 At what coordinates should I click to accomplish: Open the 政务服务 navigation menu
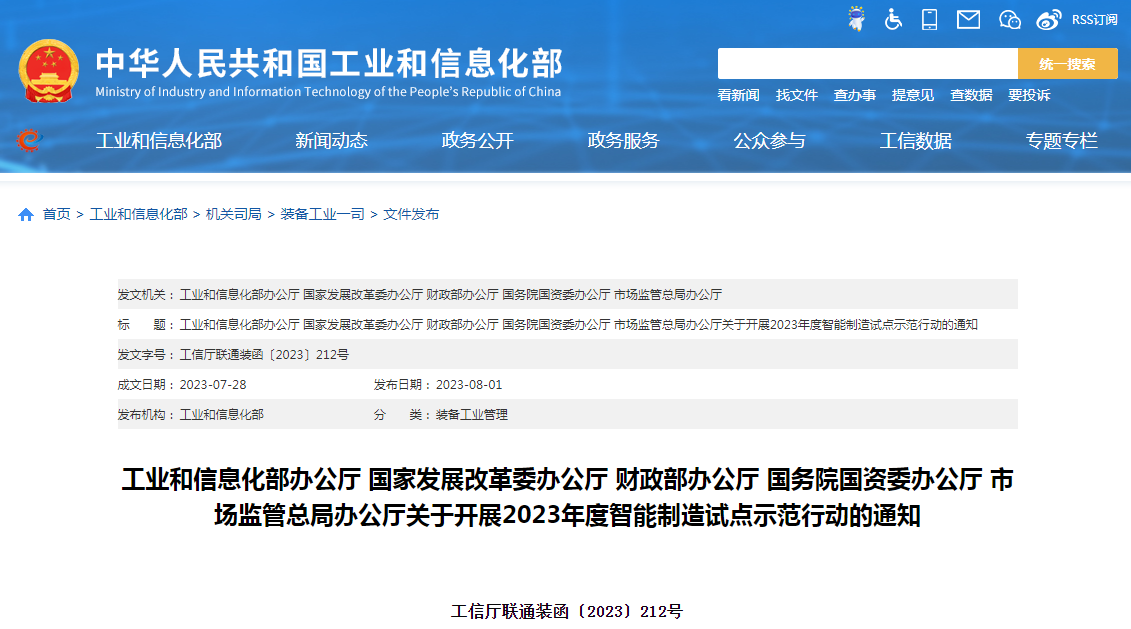coord(624,141)
